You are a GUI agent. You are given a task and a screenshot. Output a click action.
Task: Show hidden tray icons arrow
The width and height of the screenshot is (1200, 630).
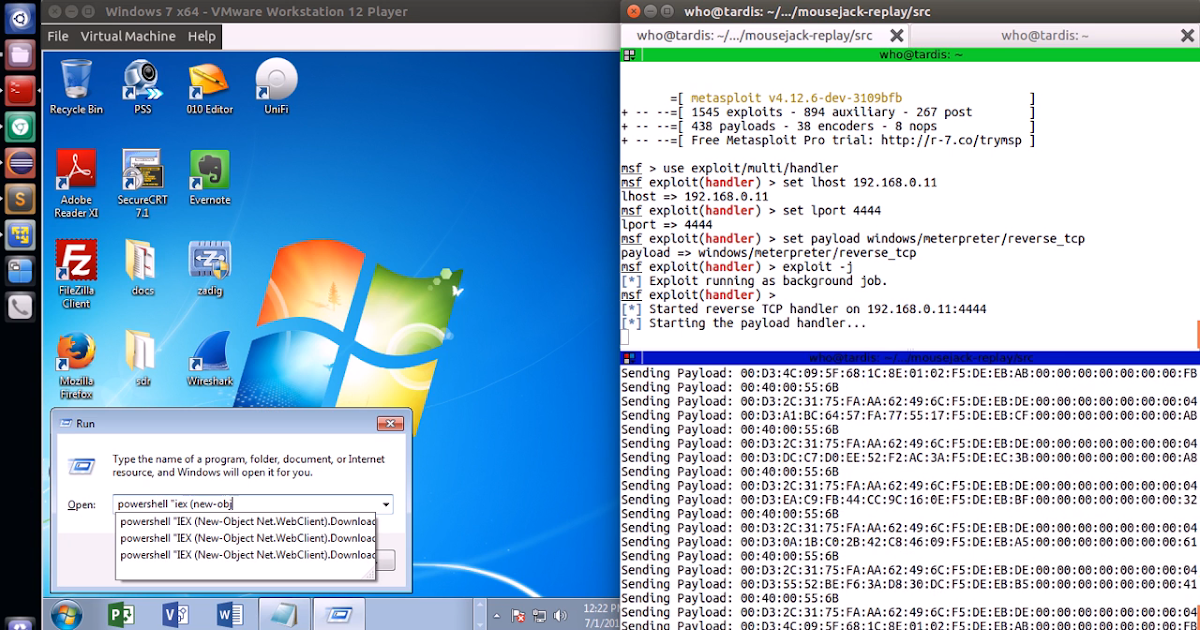pos(496,615)
